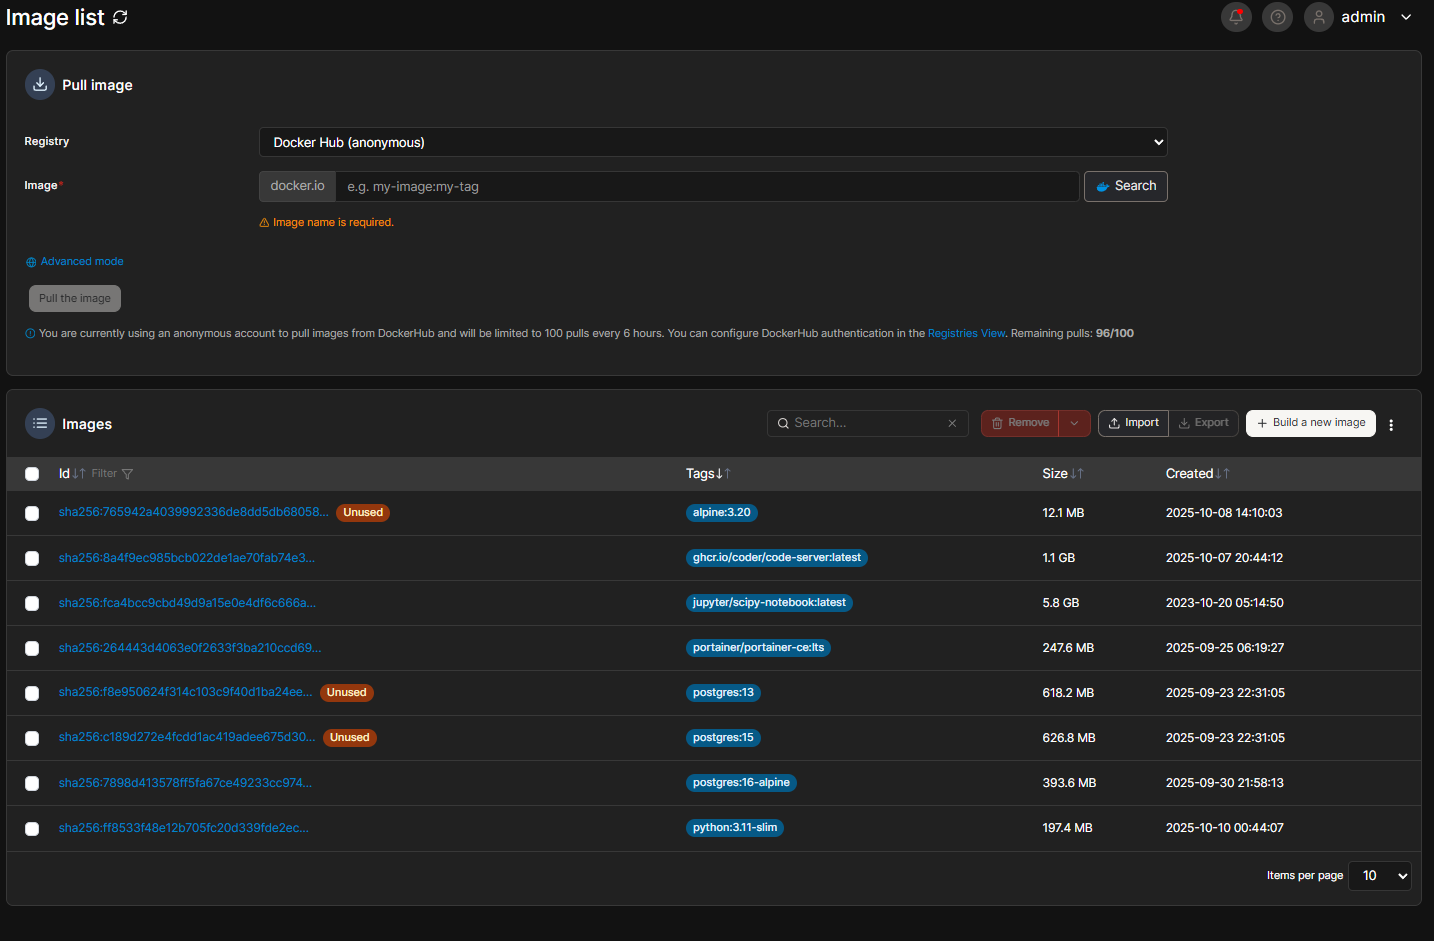Expand the Remove button dropdown arrow

click(1074, 423)
